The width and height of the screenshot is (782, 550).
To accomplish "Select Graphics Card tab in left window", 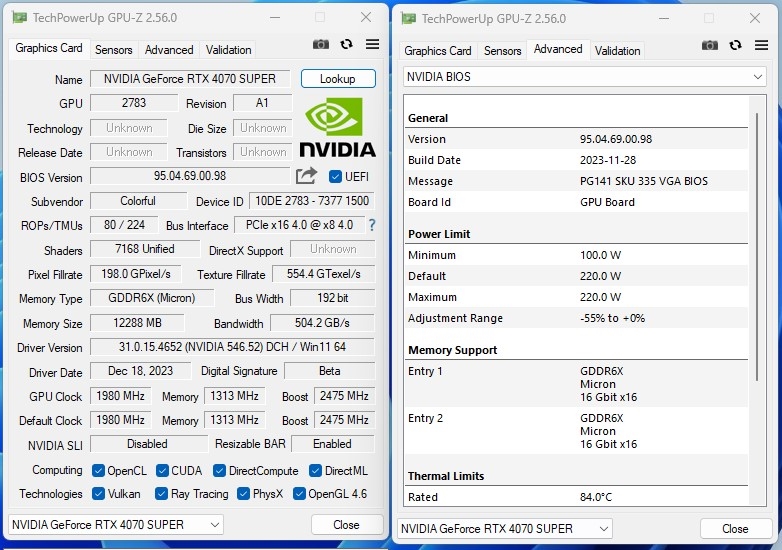I will point(49,48).
